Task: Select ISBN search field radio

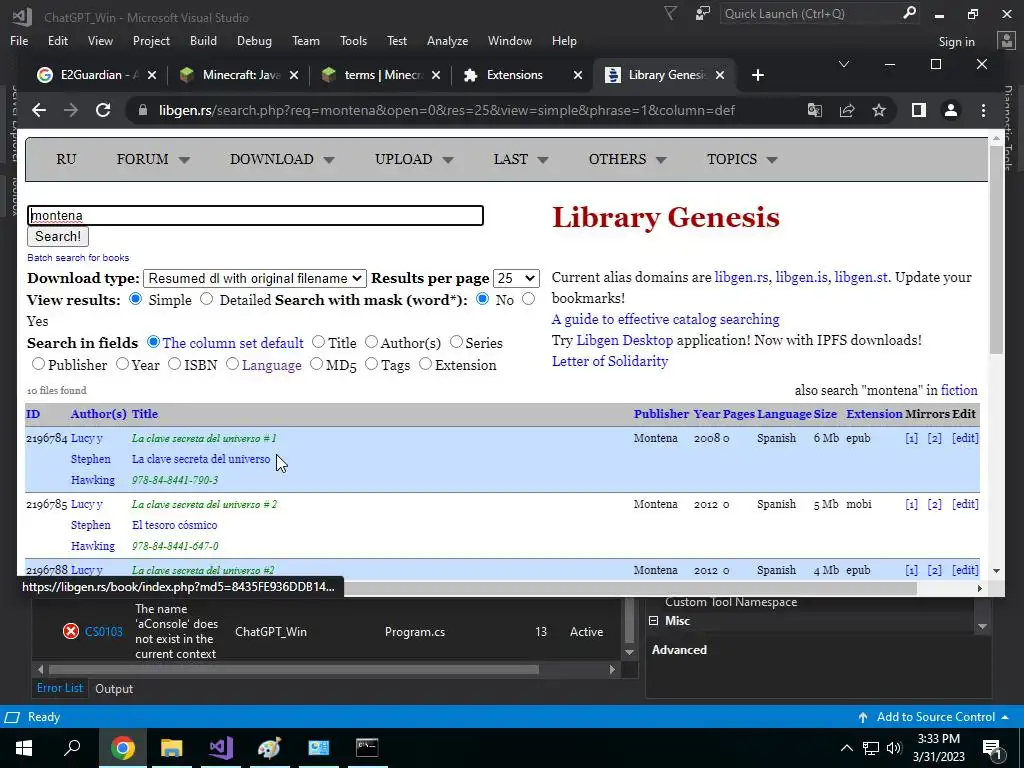Action: (174, 364)
